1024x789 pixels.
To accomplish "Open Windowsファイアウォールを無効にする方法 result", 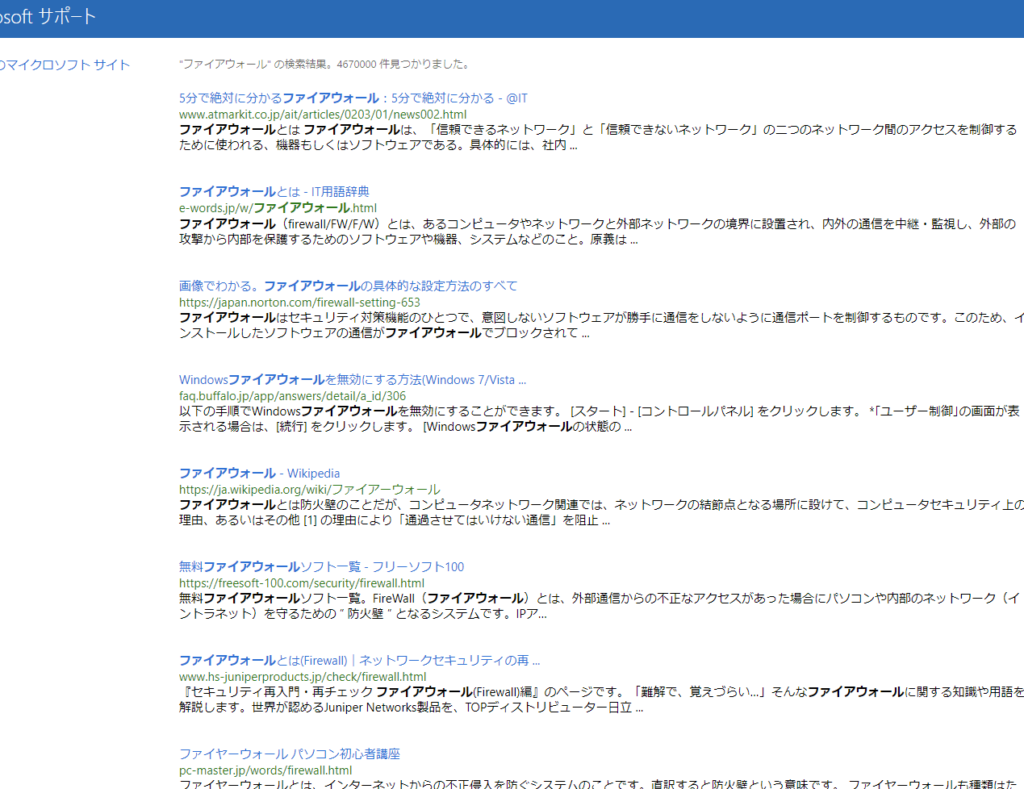I will coord(352,380).
